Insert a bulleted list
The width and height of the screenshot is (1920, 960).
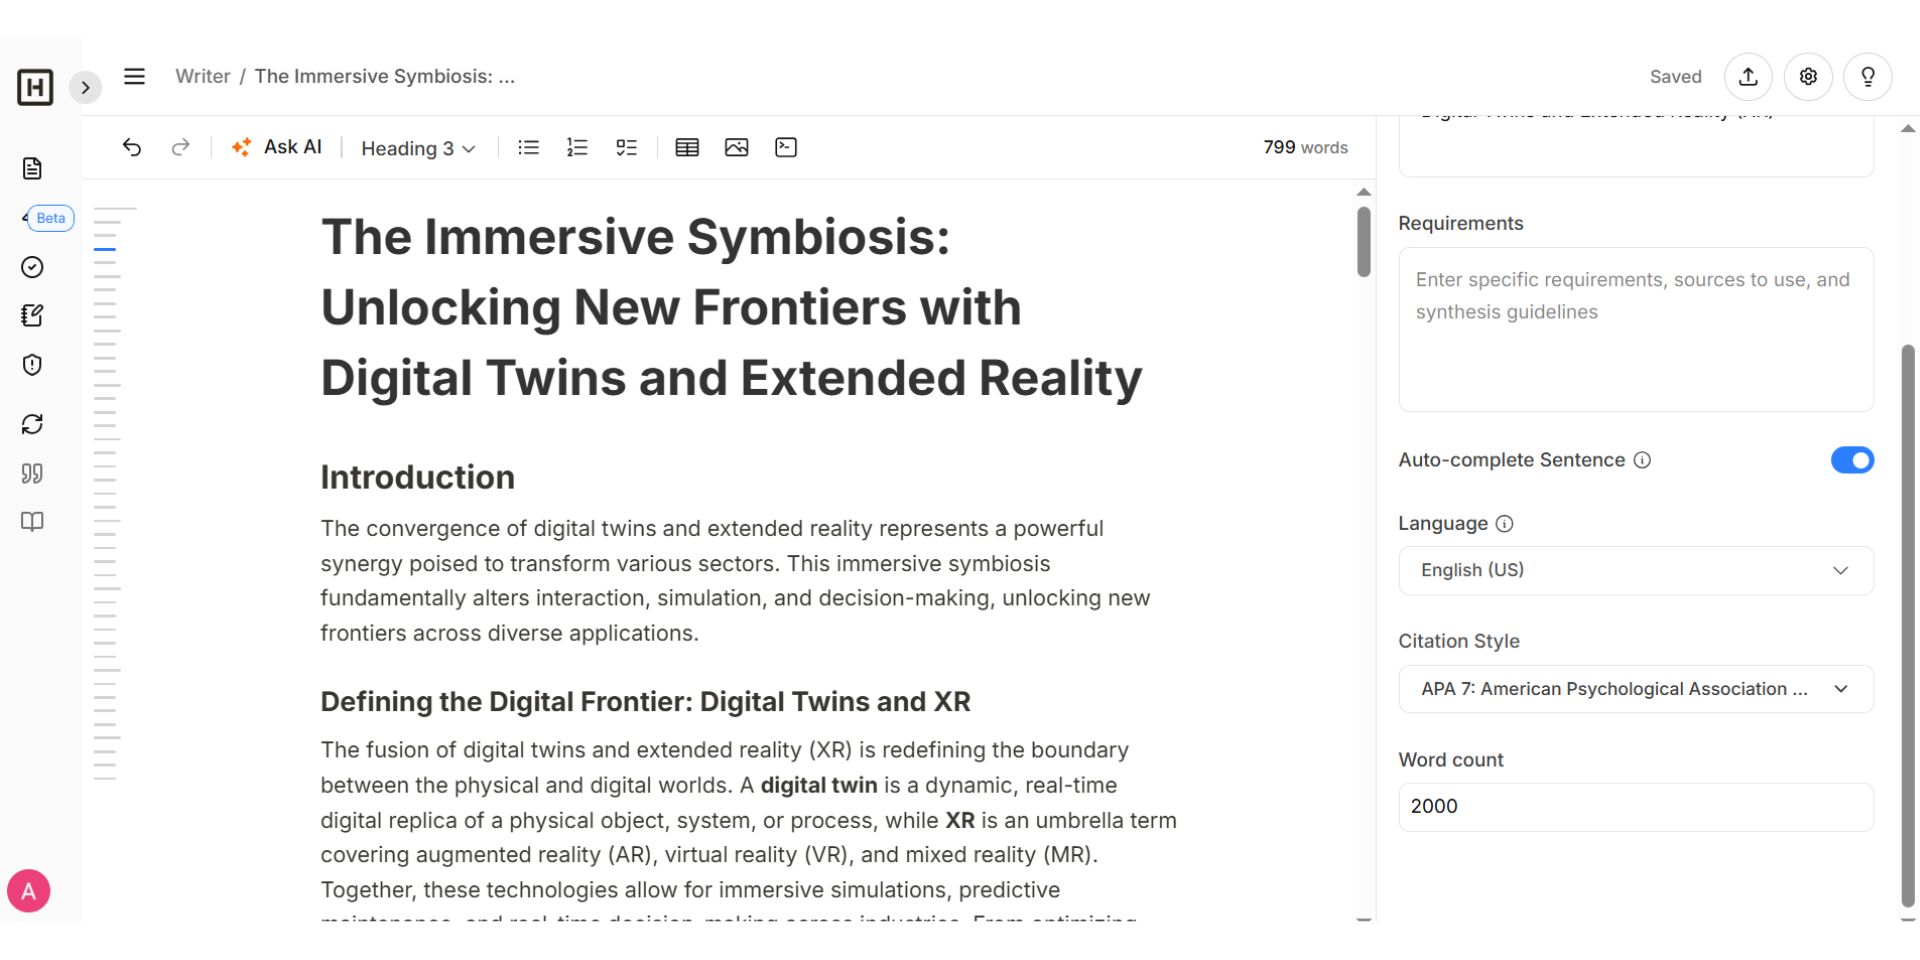(528, 148)
